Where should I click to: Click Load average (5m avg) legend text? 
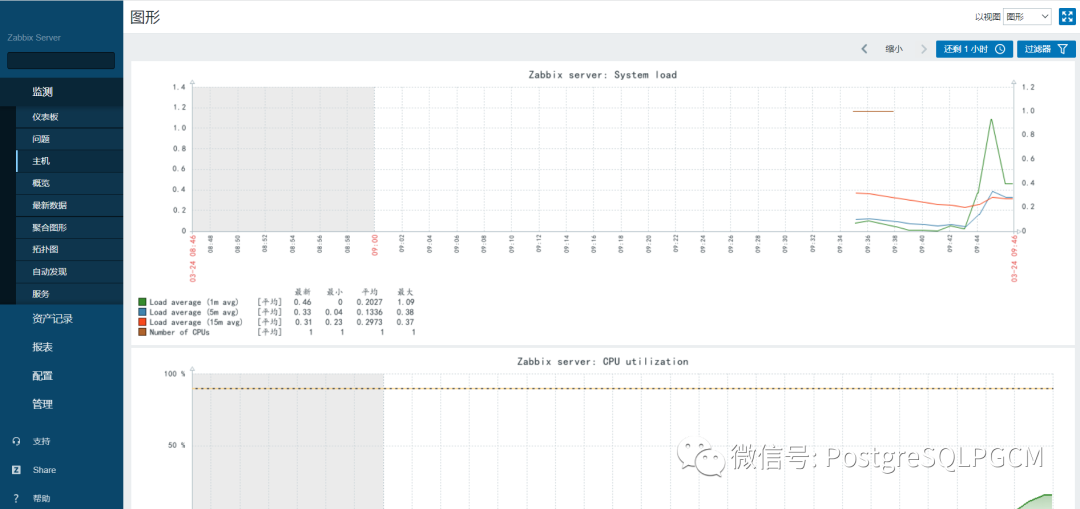194,312
